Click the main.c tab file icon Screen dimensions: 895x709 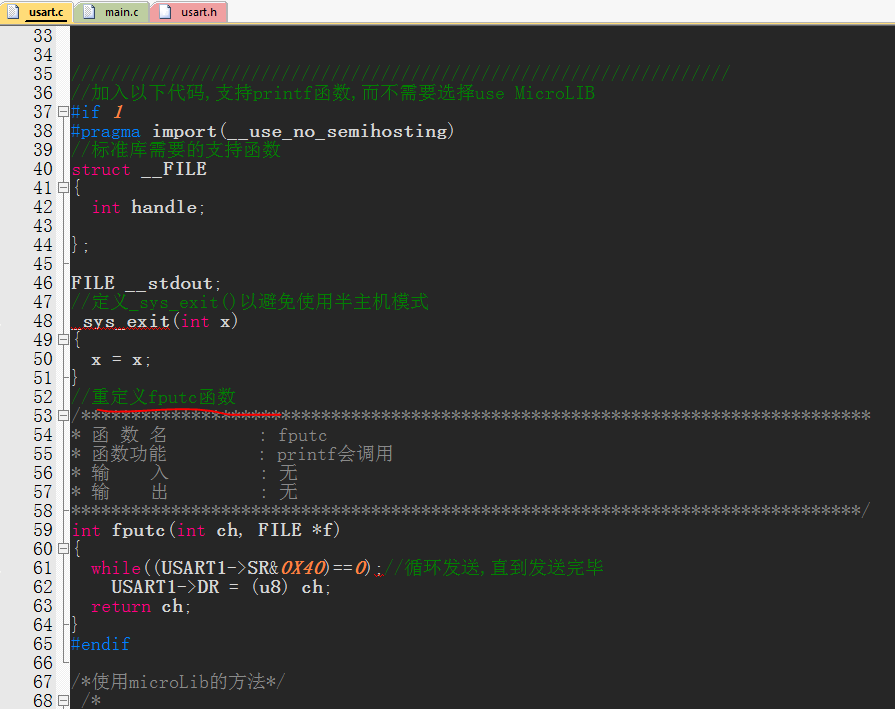89,12
